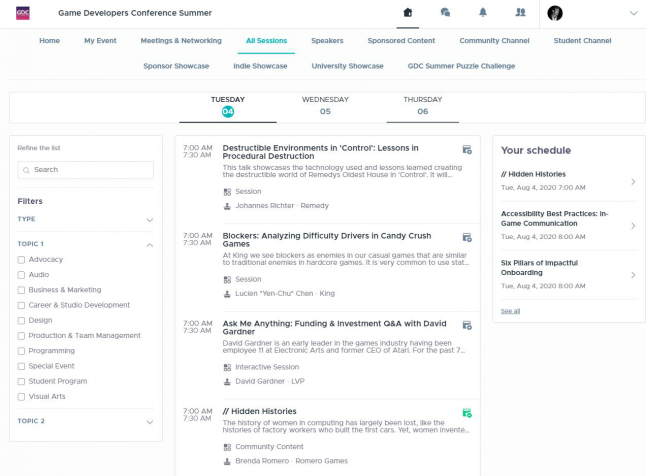The height and width of the screenshot is (476, 646).
Task: Click the GDC logo
Action: (x=22, y=13)
